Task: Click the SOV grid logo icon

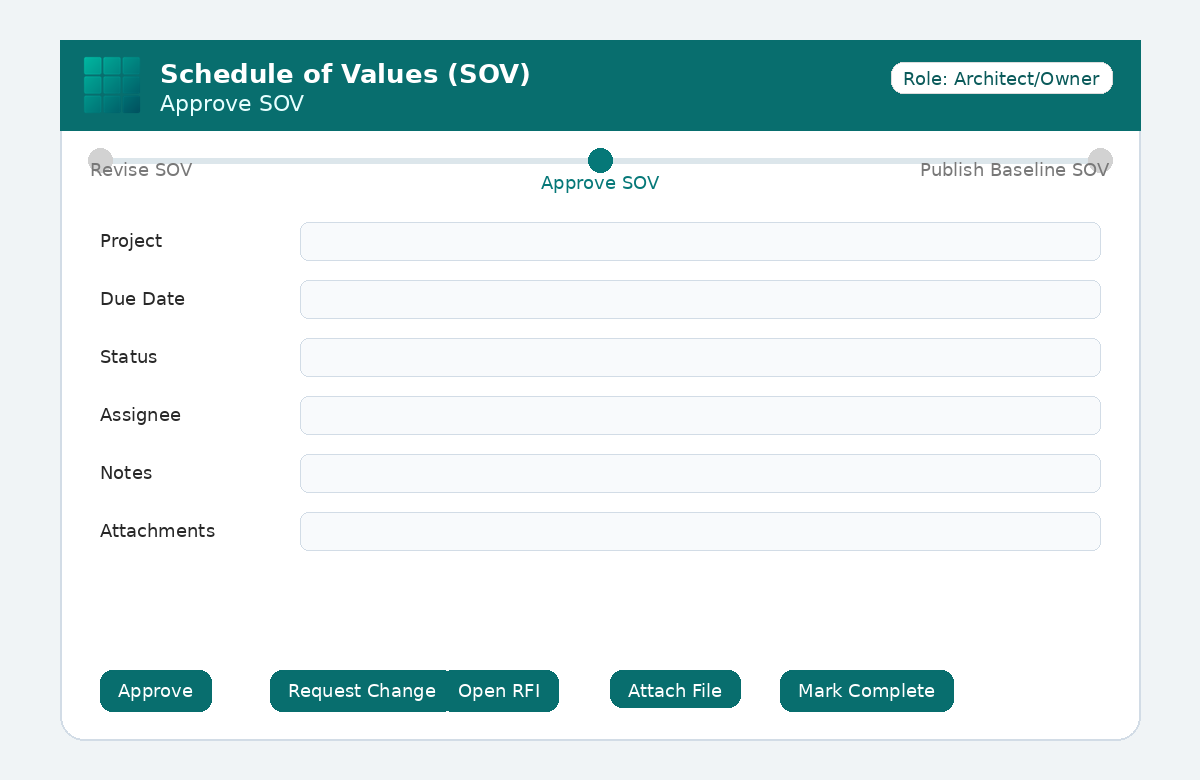Action: click(112, 85)
